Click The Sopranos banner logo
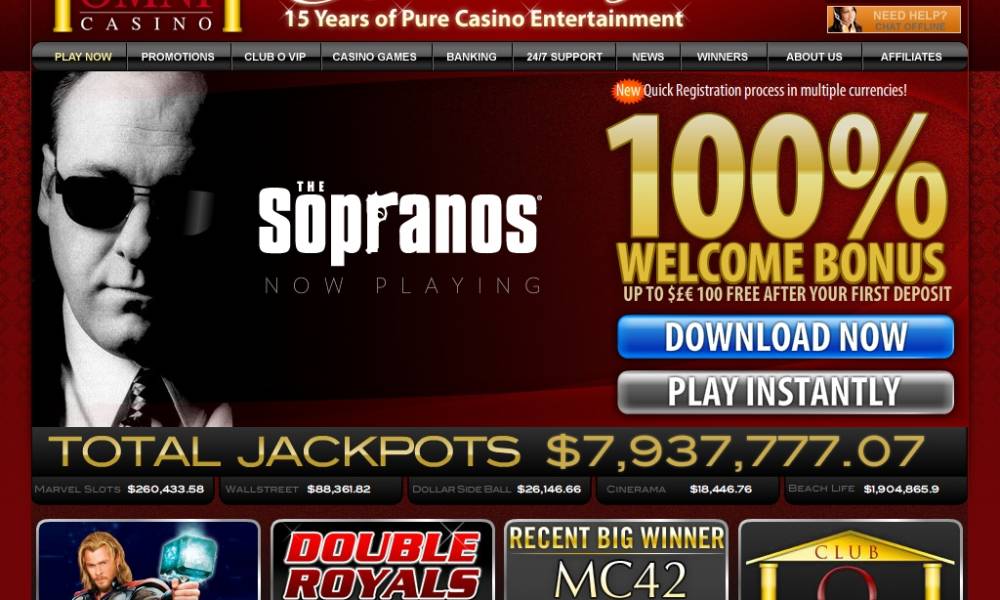 pyautogui.click(x=400, y=222)
